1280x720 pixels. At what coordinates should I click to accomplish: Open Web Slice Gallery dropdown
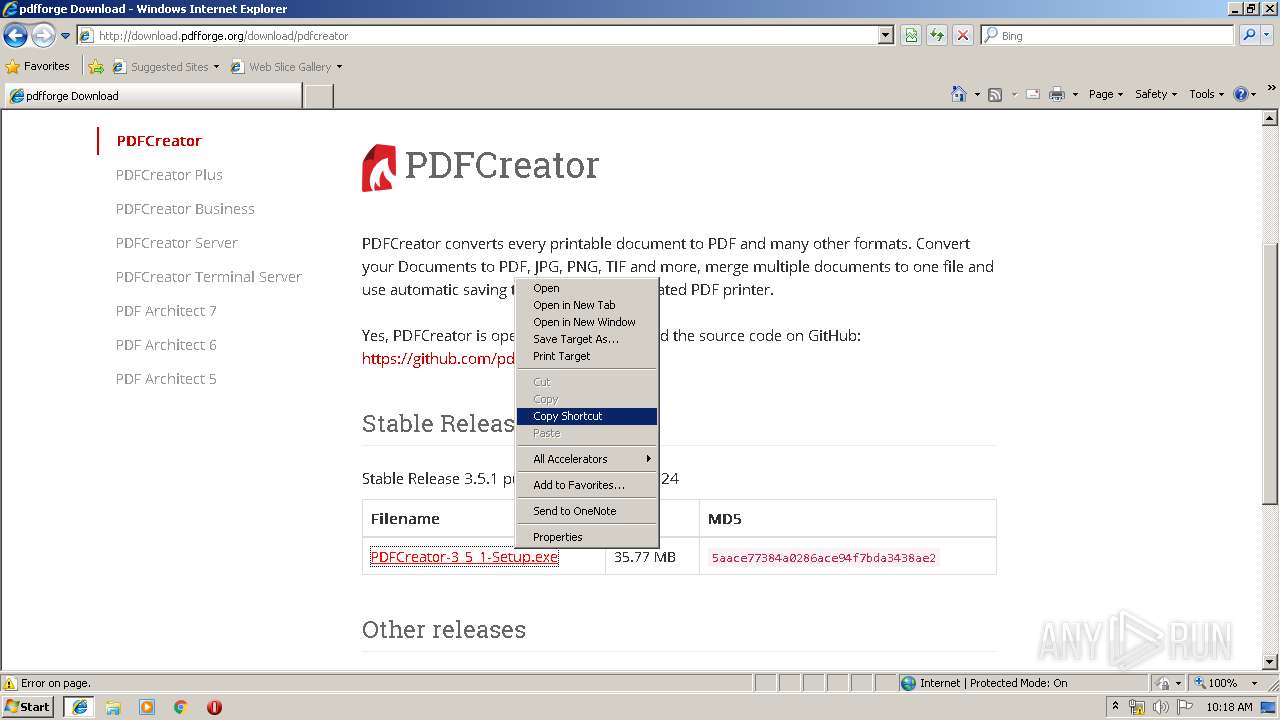pyautogui.click(x=286, y=67)
